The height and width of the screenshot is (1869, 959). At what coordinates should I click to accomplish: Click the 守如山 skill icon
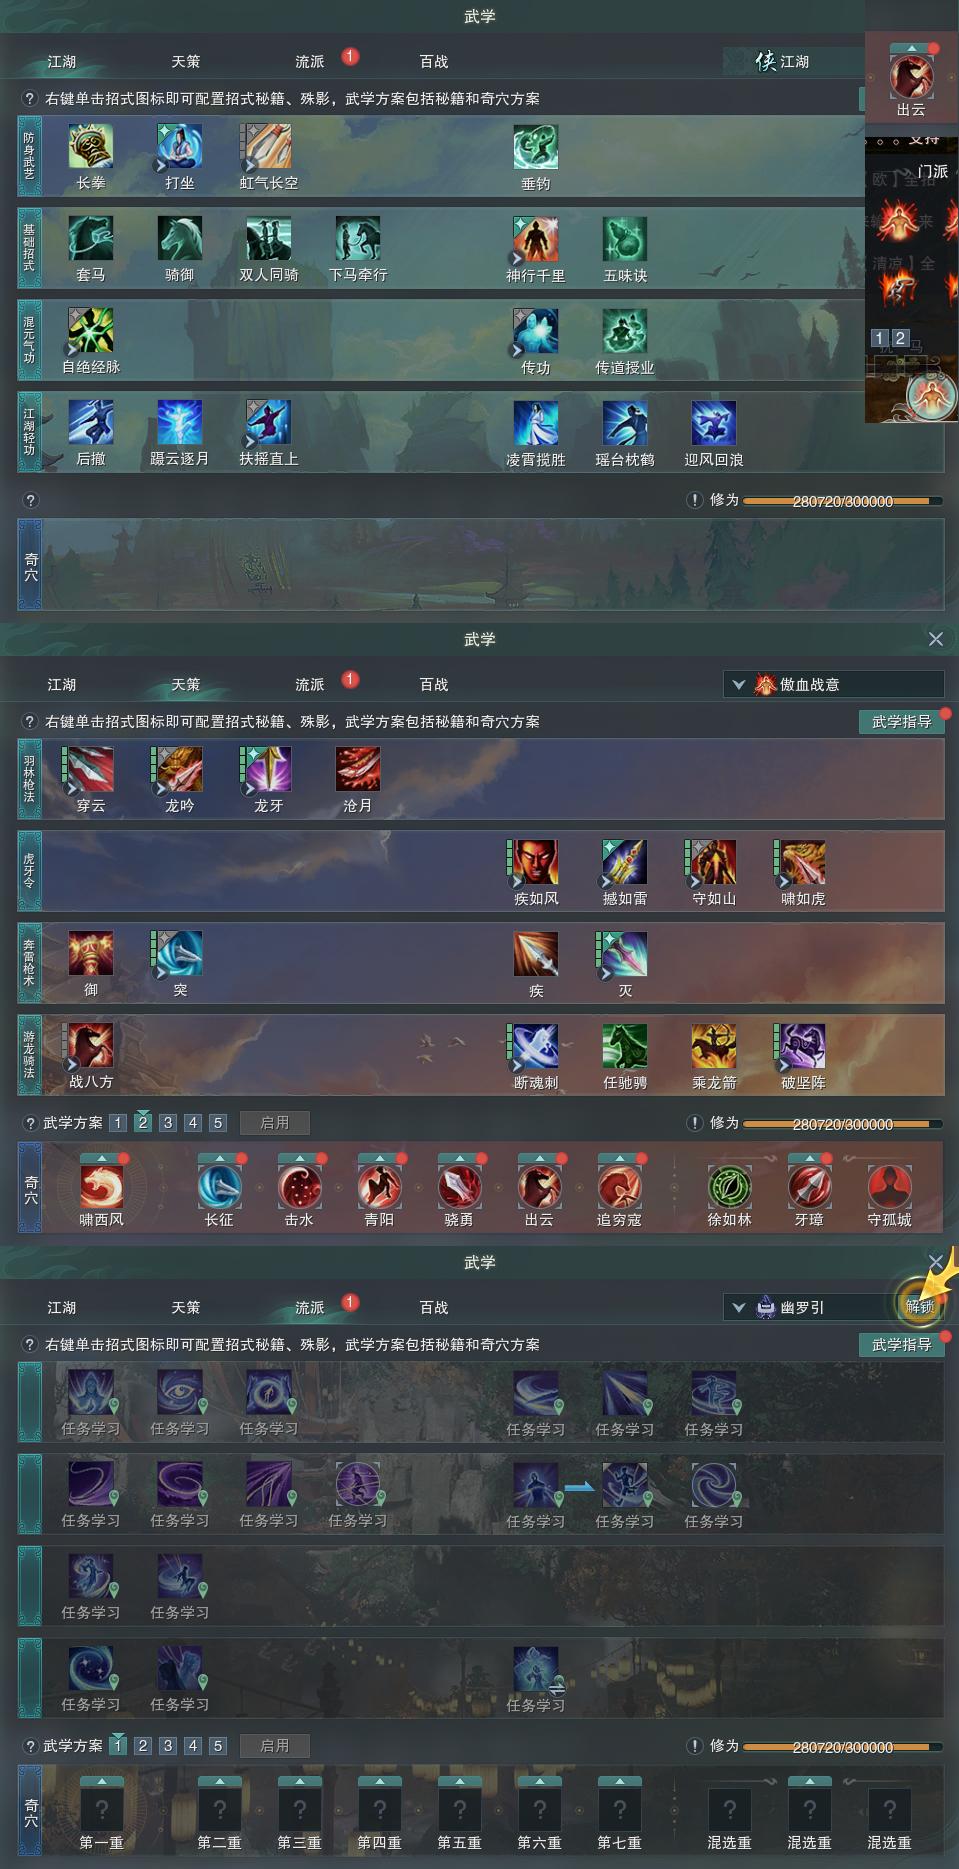(x=714, y=863)
